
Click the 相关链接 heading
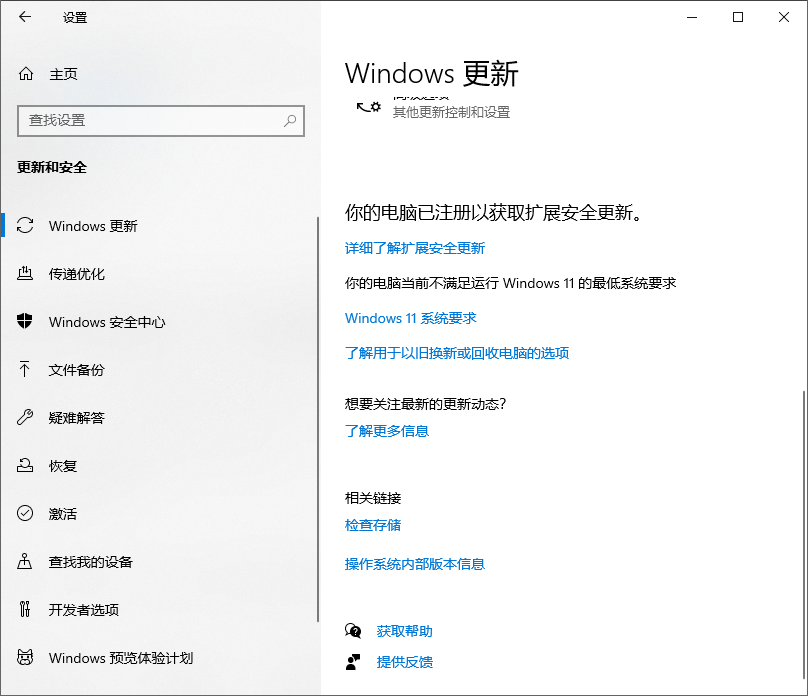373,498
